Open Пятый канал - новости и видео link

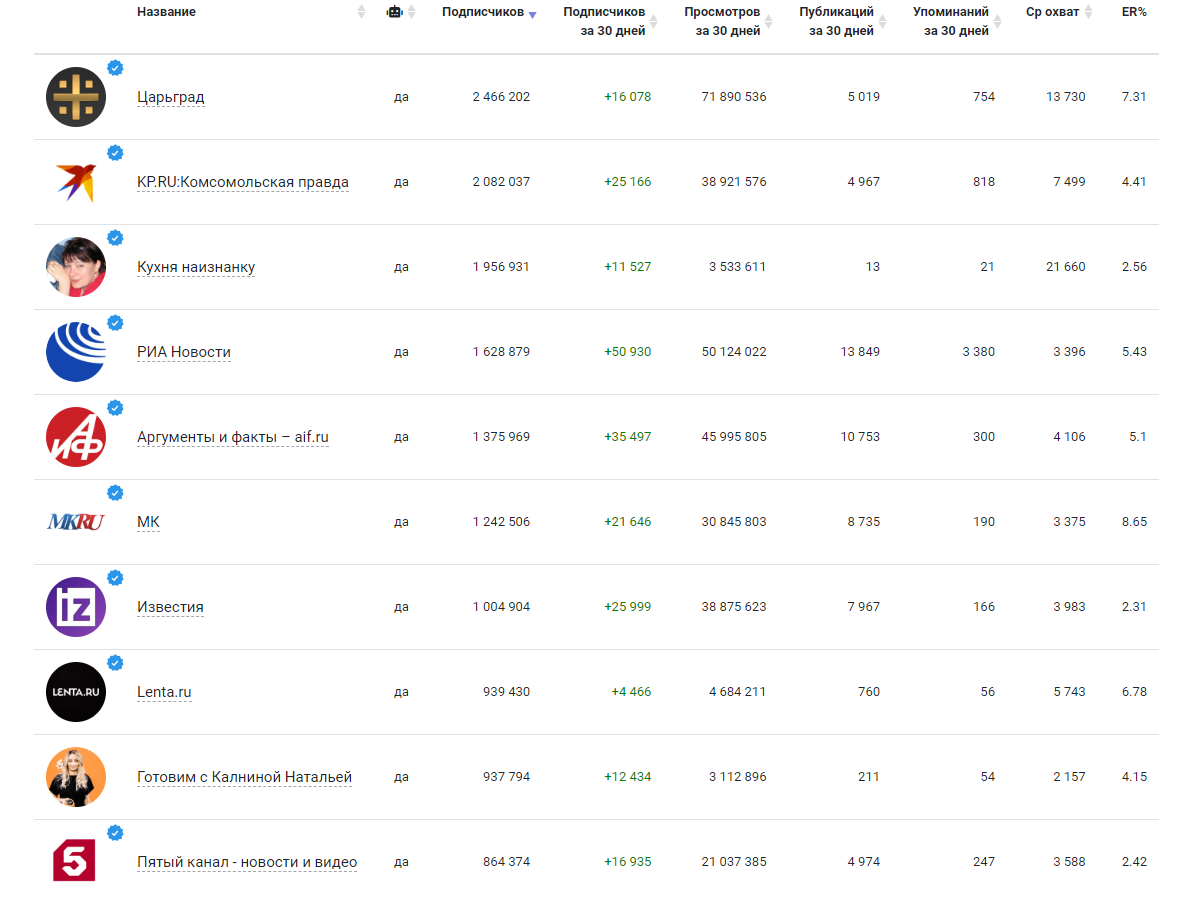(247, 861)
